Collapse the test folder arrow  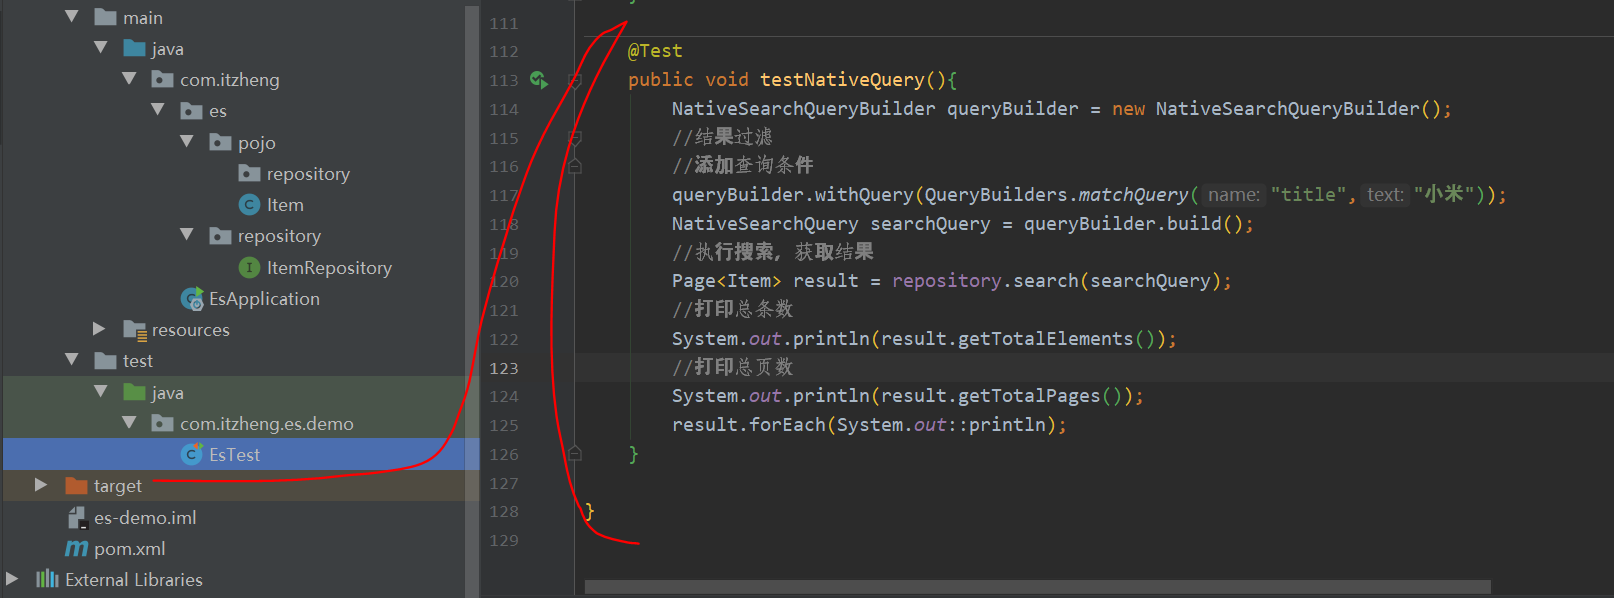pyautogui.click(x=72, y=360)
